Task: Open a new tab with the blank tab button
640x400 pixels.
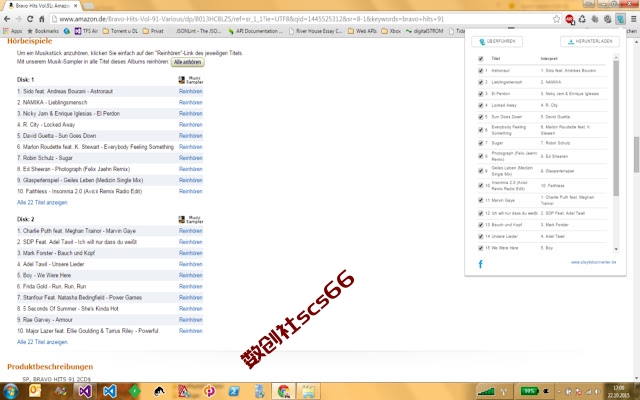Action: 88,6
